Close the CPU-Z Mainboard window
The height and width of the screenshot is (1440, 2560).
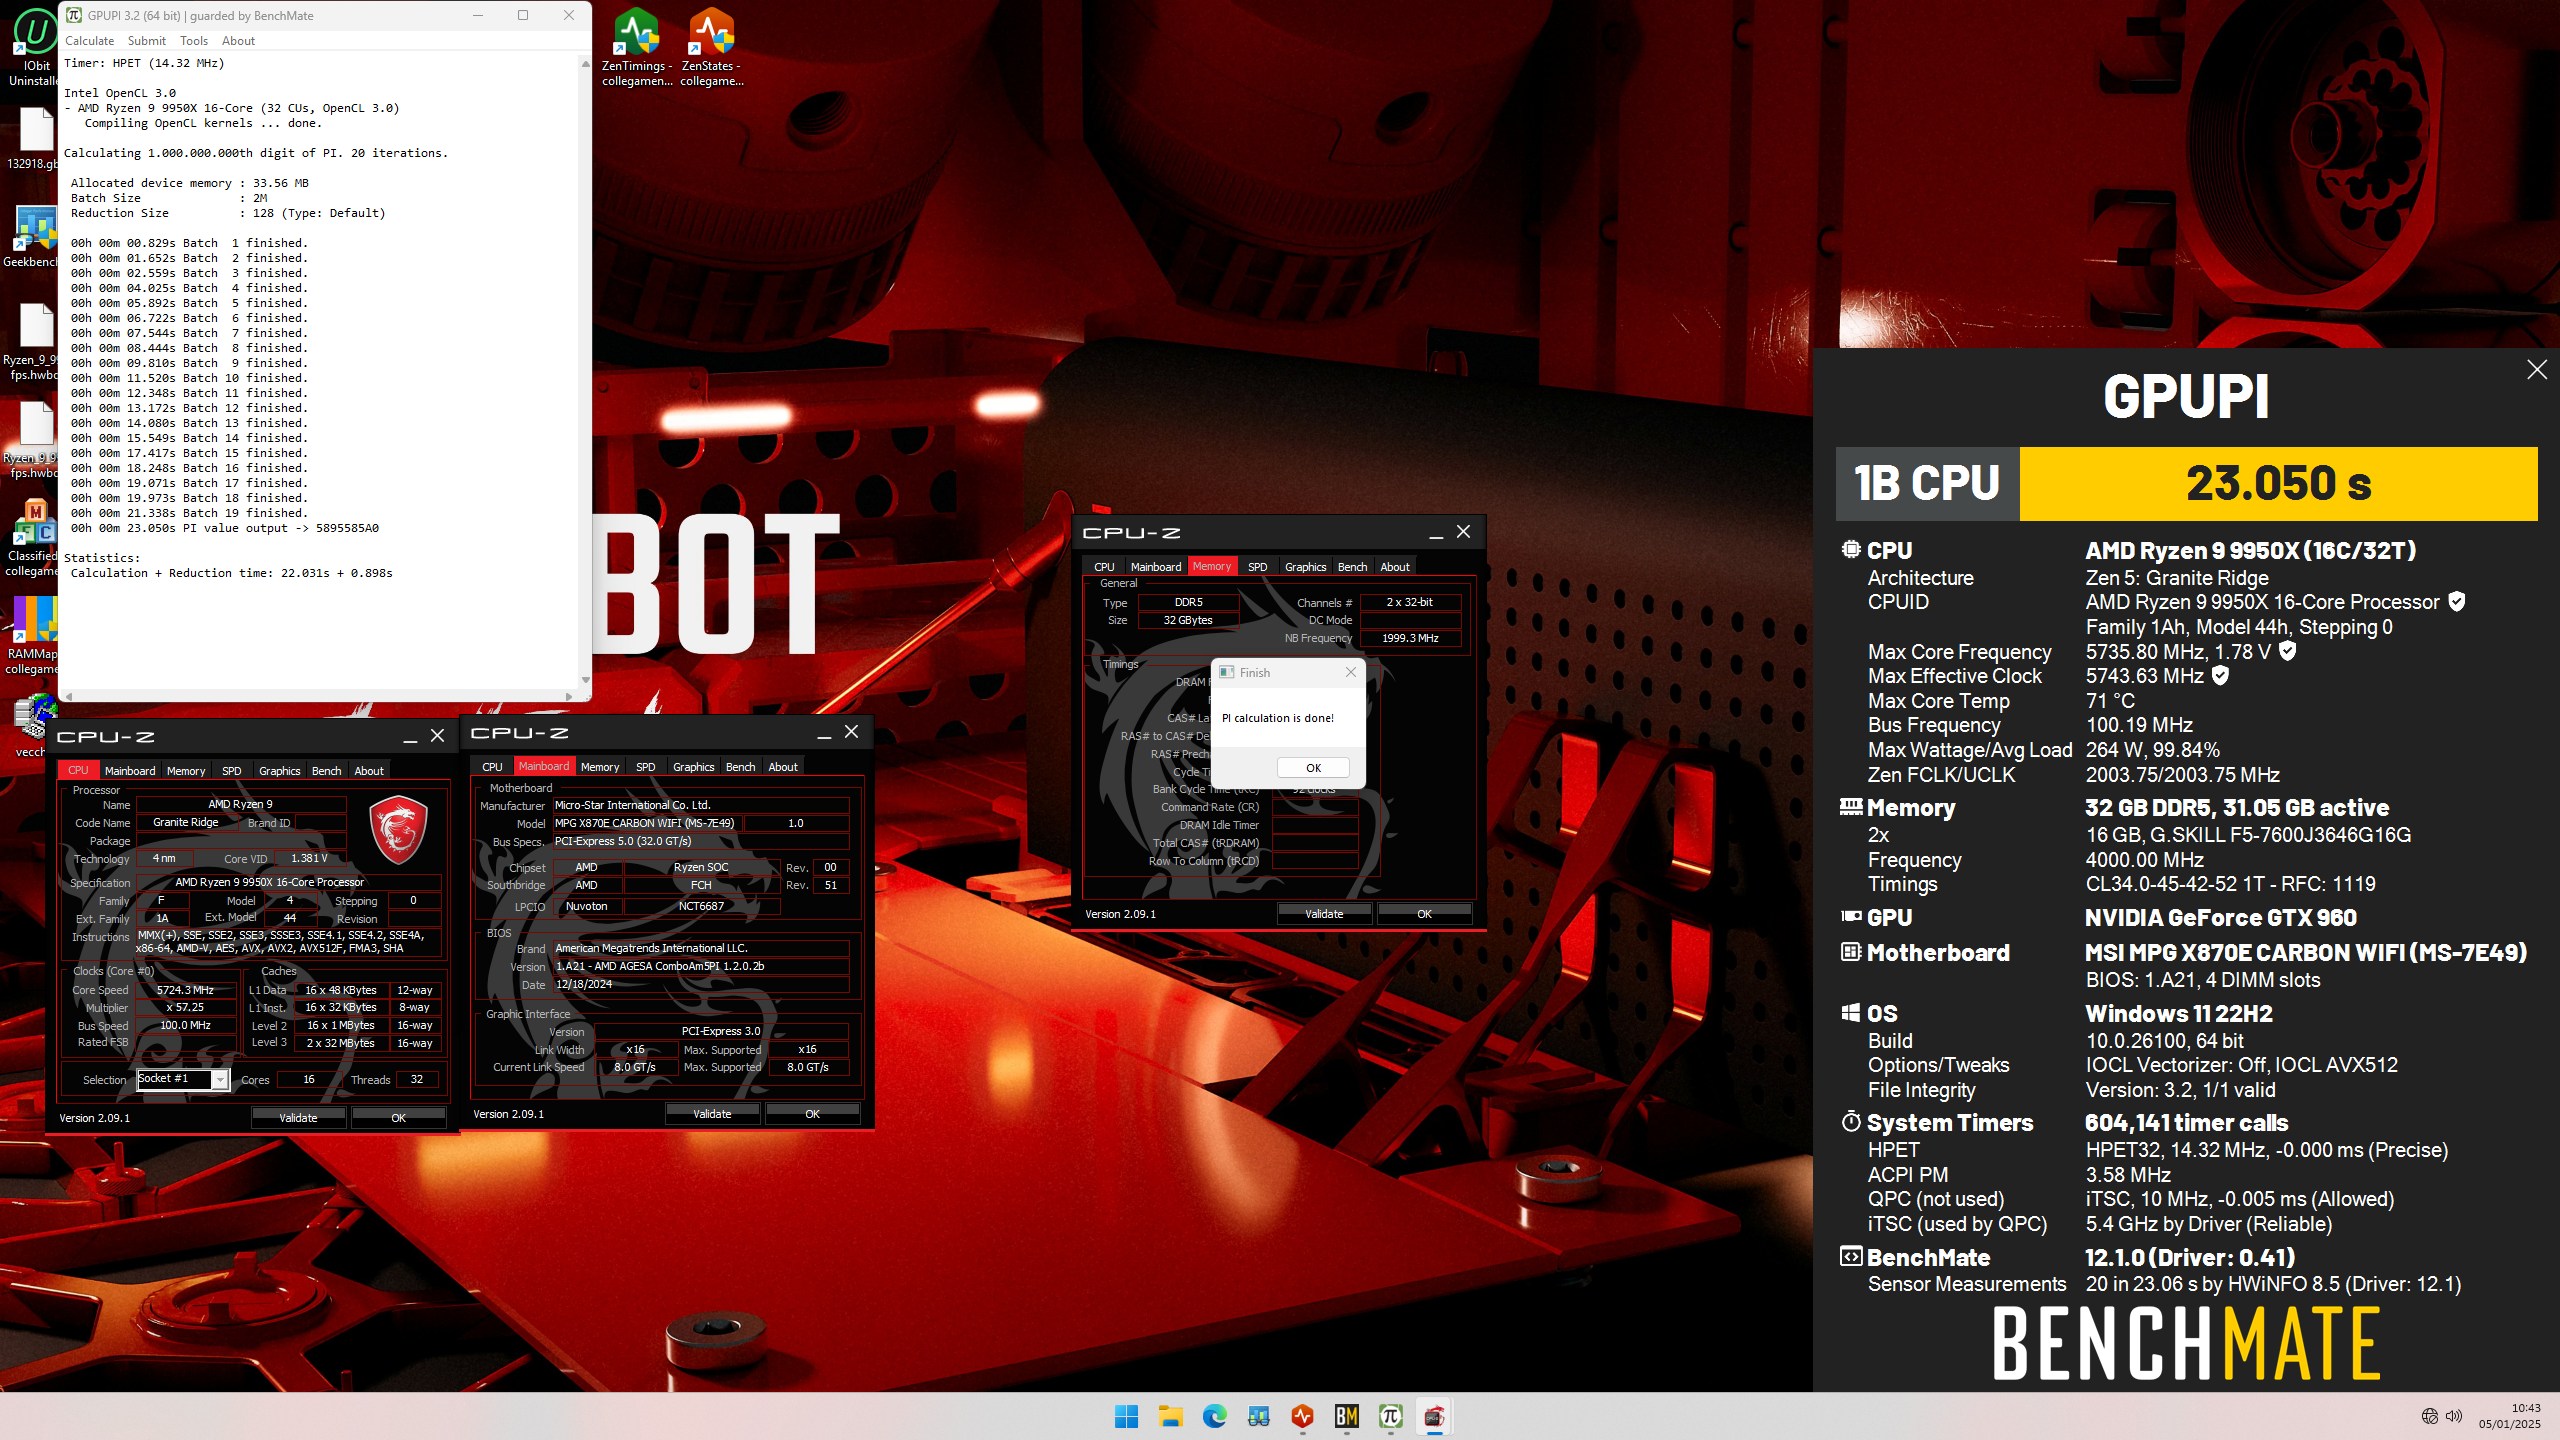(x=851, y=732)
